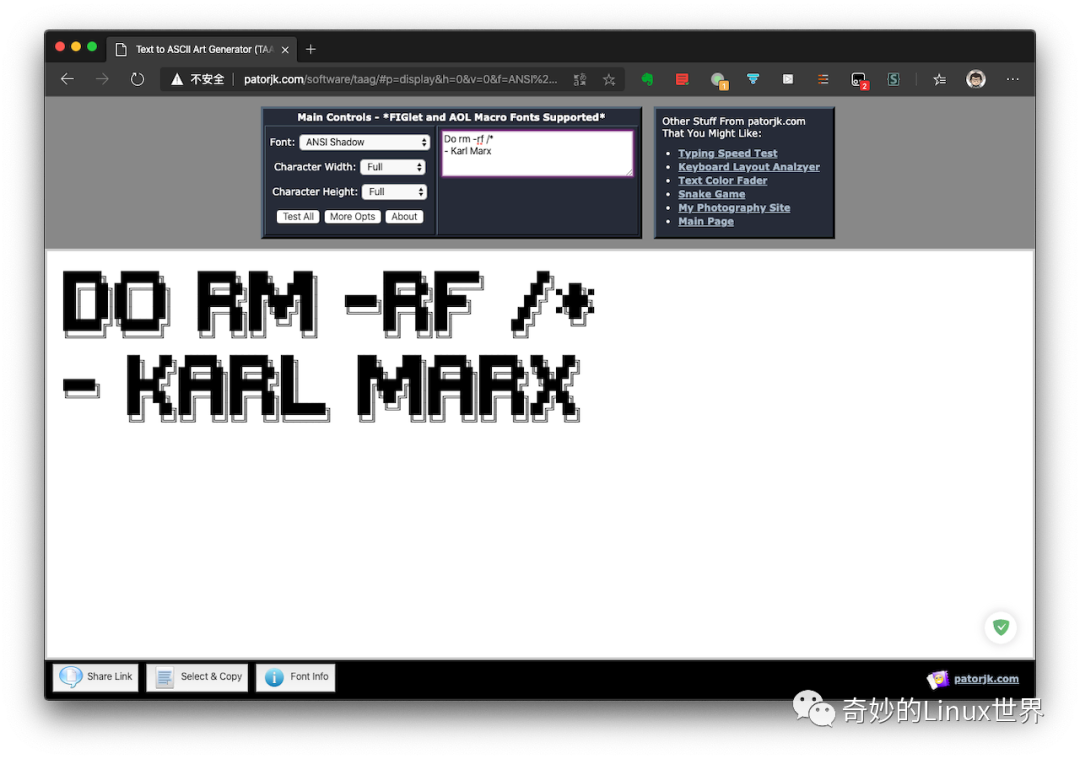Viewport: 1080px width, 759px height.
Task: Click the About button
Action: coord(404,216)
